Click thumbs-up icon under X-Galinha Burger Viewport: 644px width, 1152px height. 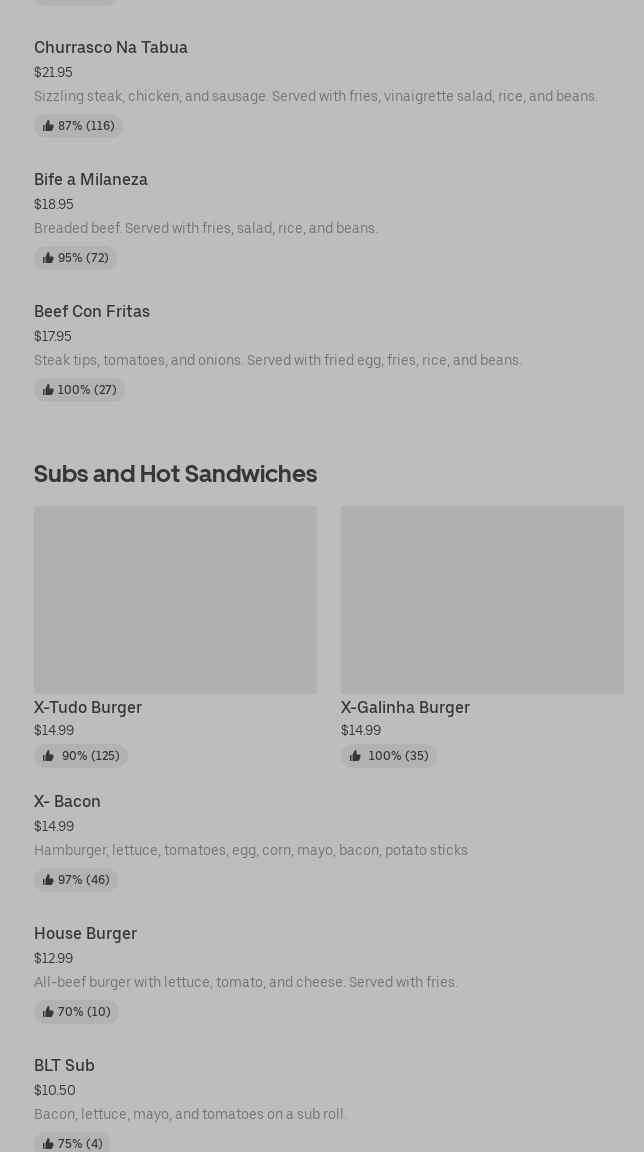pos(355,756)
